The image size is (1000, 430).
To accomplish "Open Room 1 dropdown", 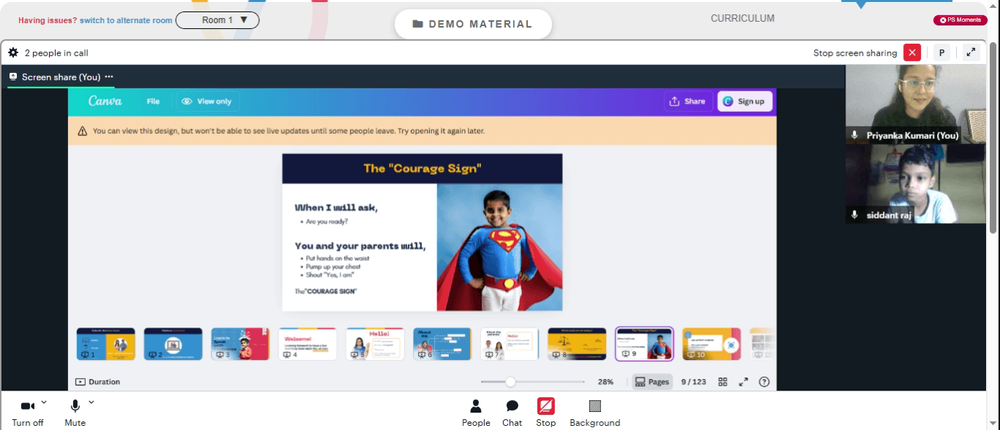I will [217, 20].
